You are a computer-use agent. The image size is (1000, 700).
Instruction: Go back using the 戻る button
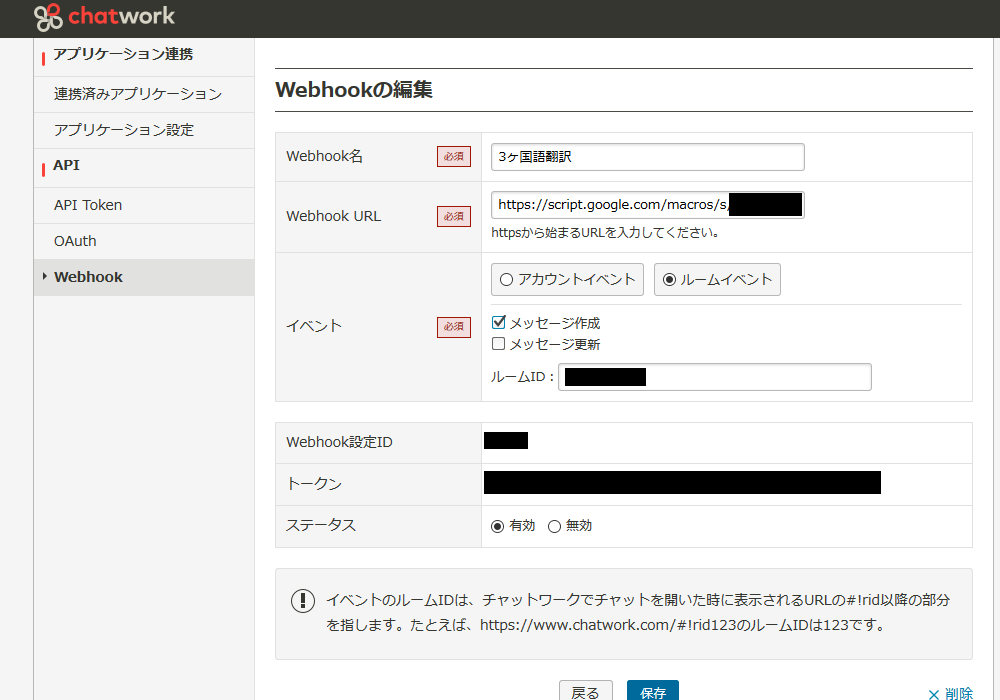(586, 692)
